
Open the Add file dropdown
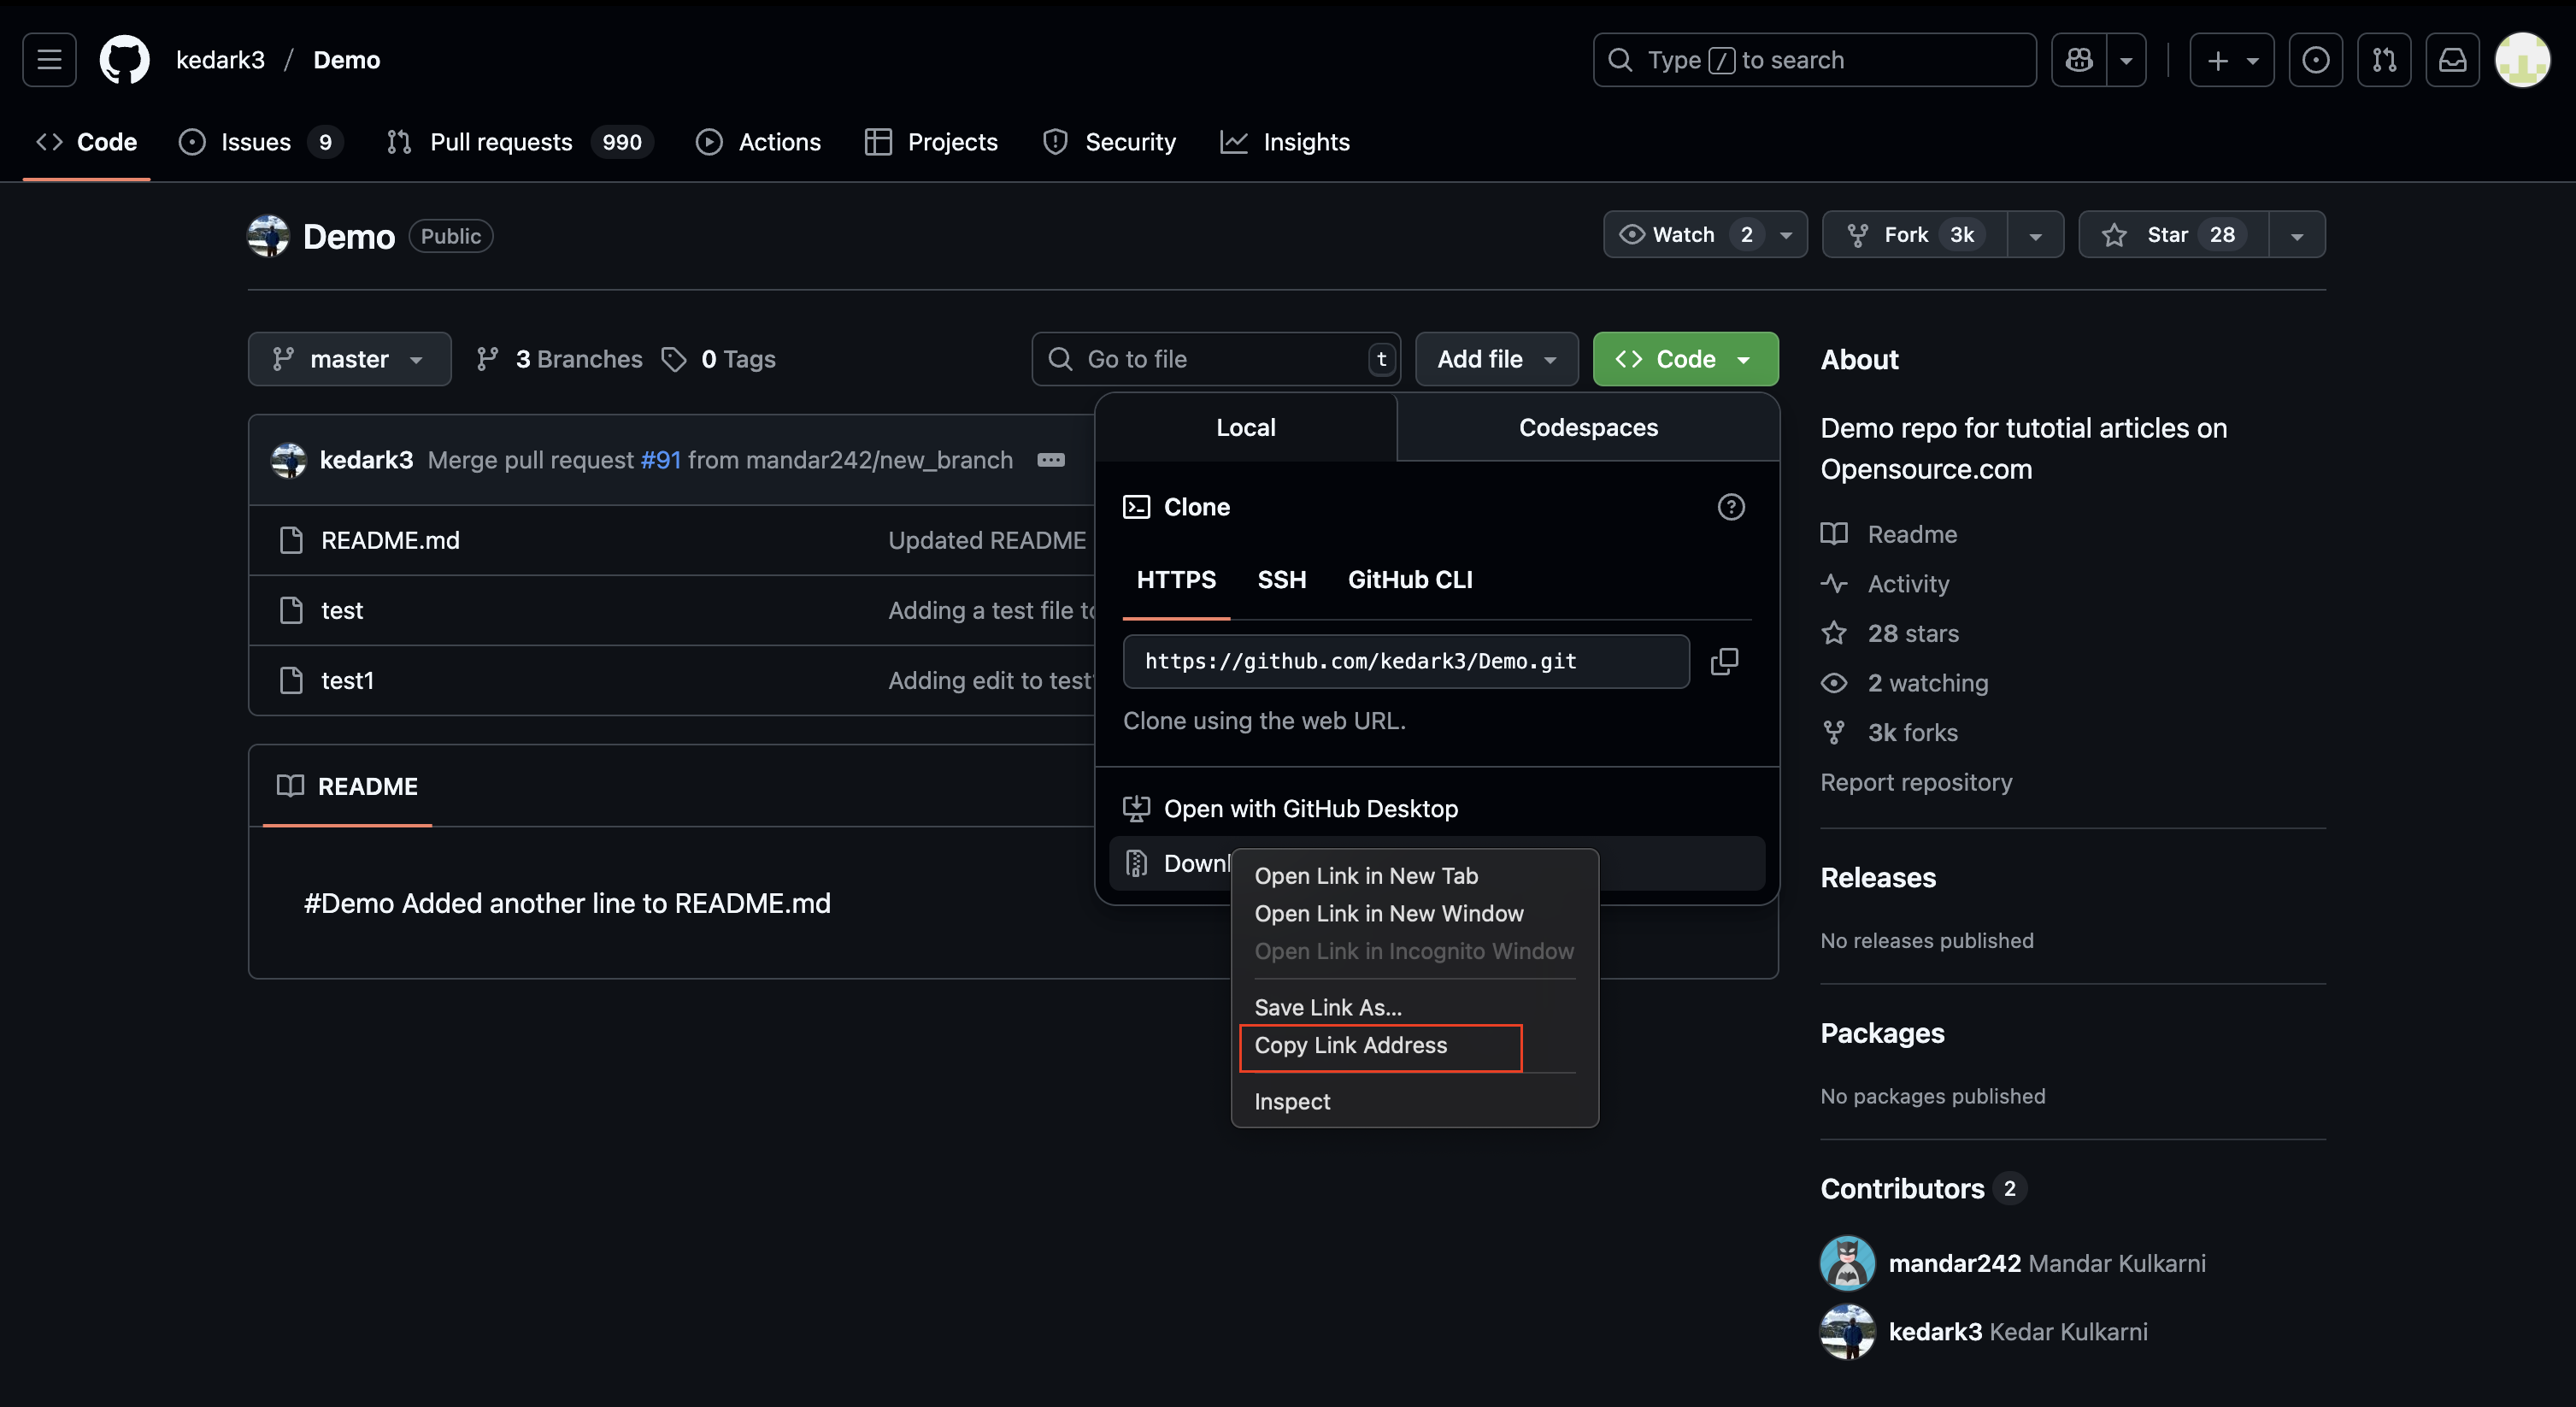[x=1496, y=359]
